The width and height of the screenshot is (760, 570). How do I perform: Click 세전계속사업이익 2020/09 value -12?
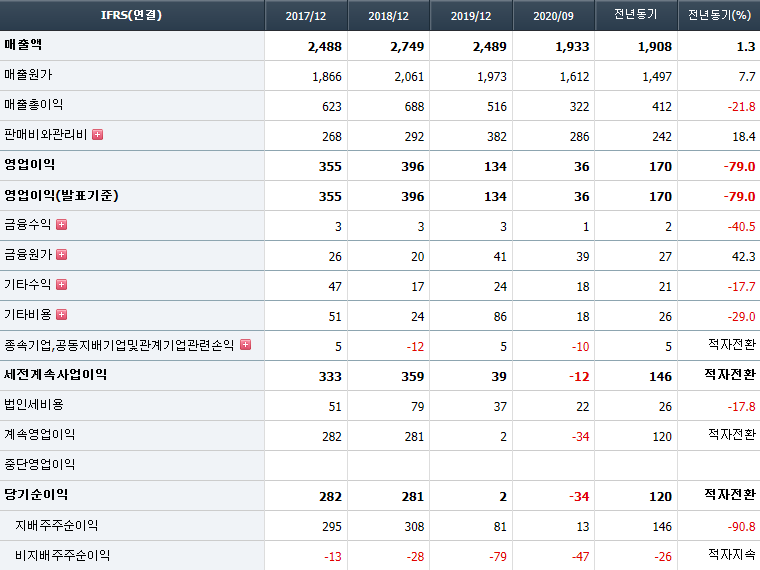point(579,377)
